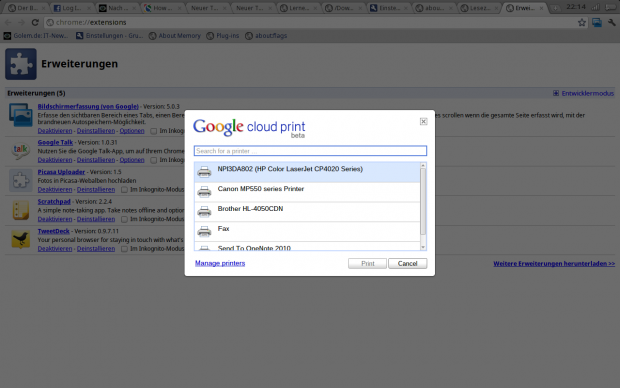Bookmark this page with the star
The image size is (620, 388).
[582, 23]
